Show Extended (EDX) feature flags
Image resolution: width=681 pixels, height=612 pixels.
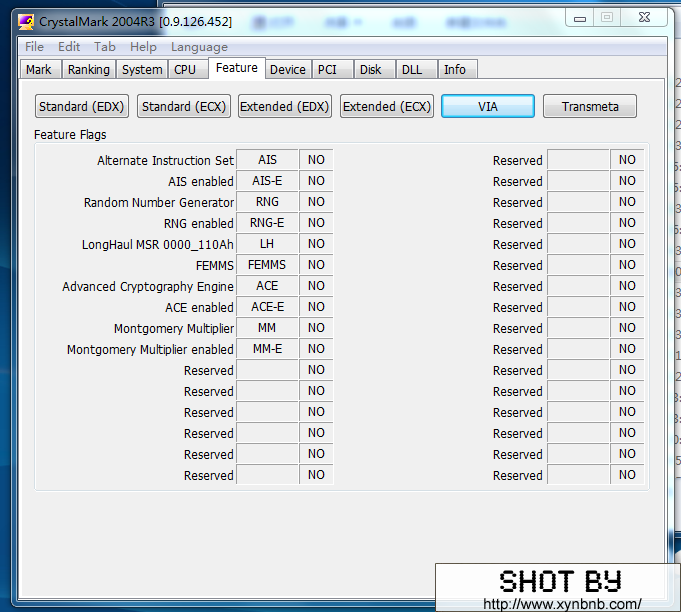tap(285, 106)
